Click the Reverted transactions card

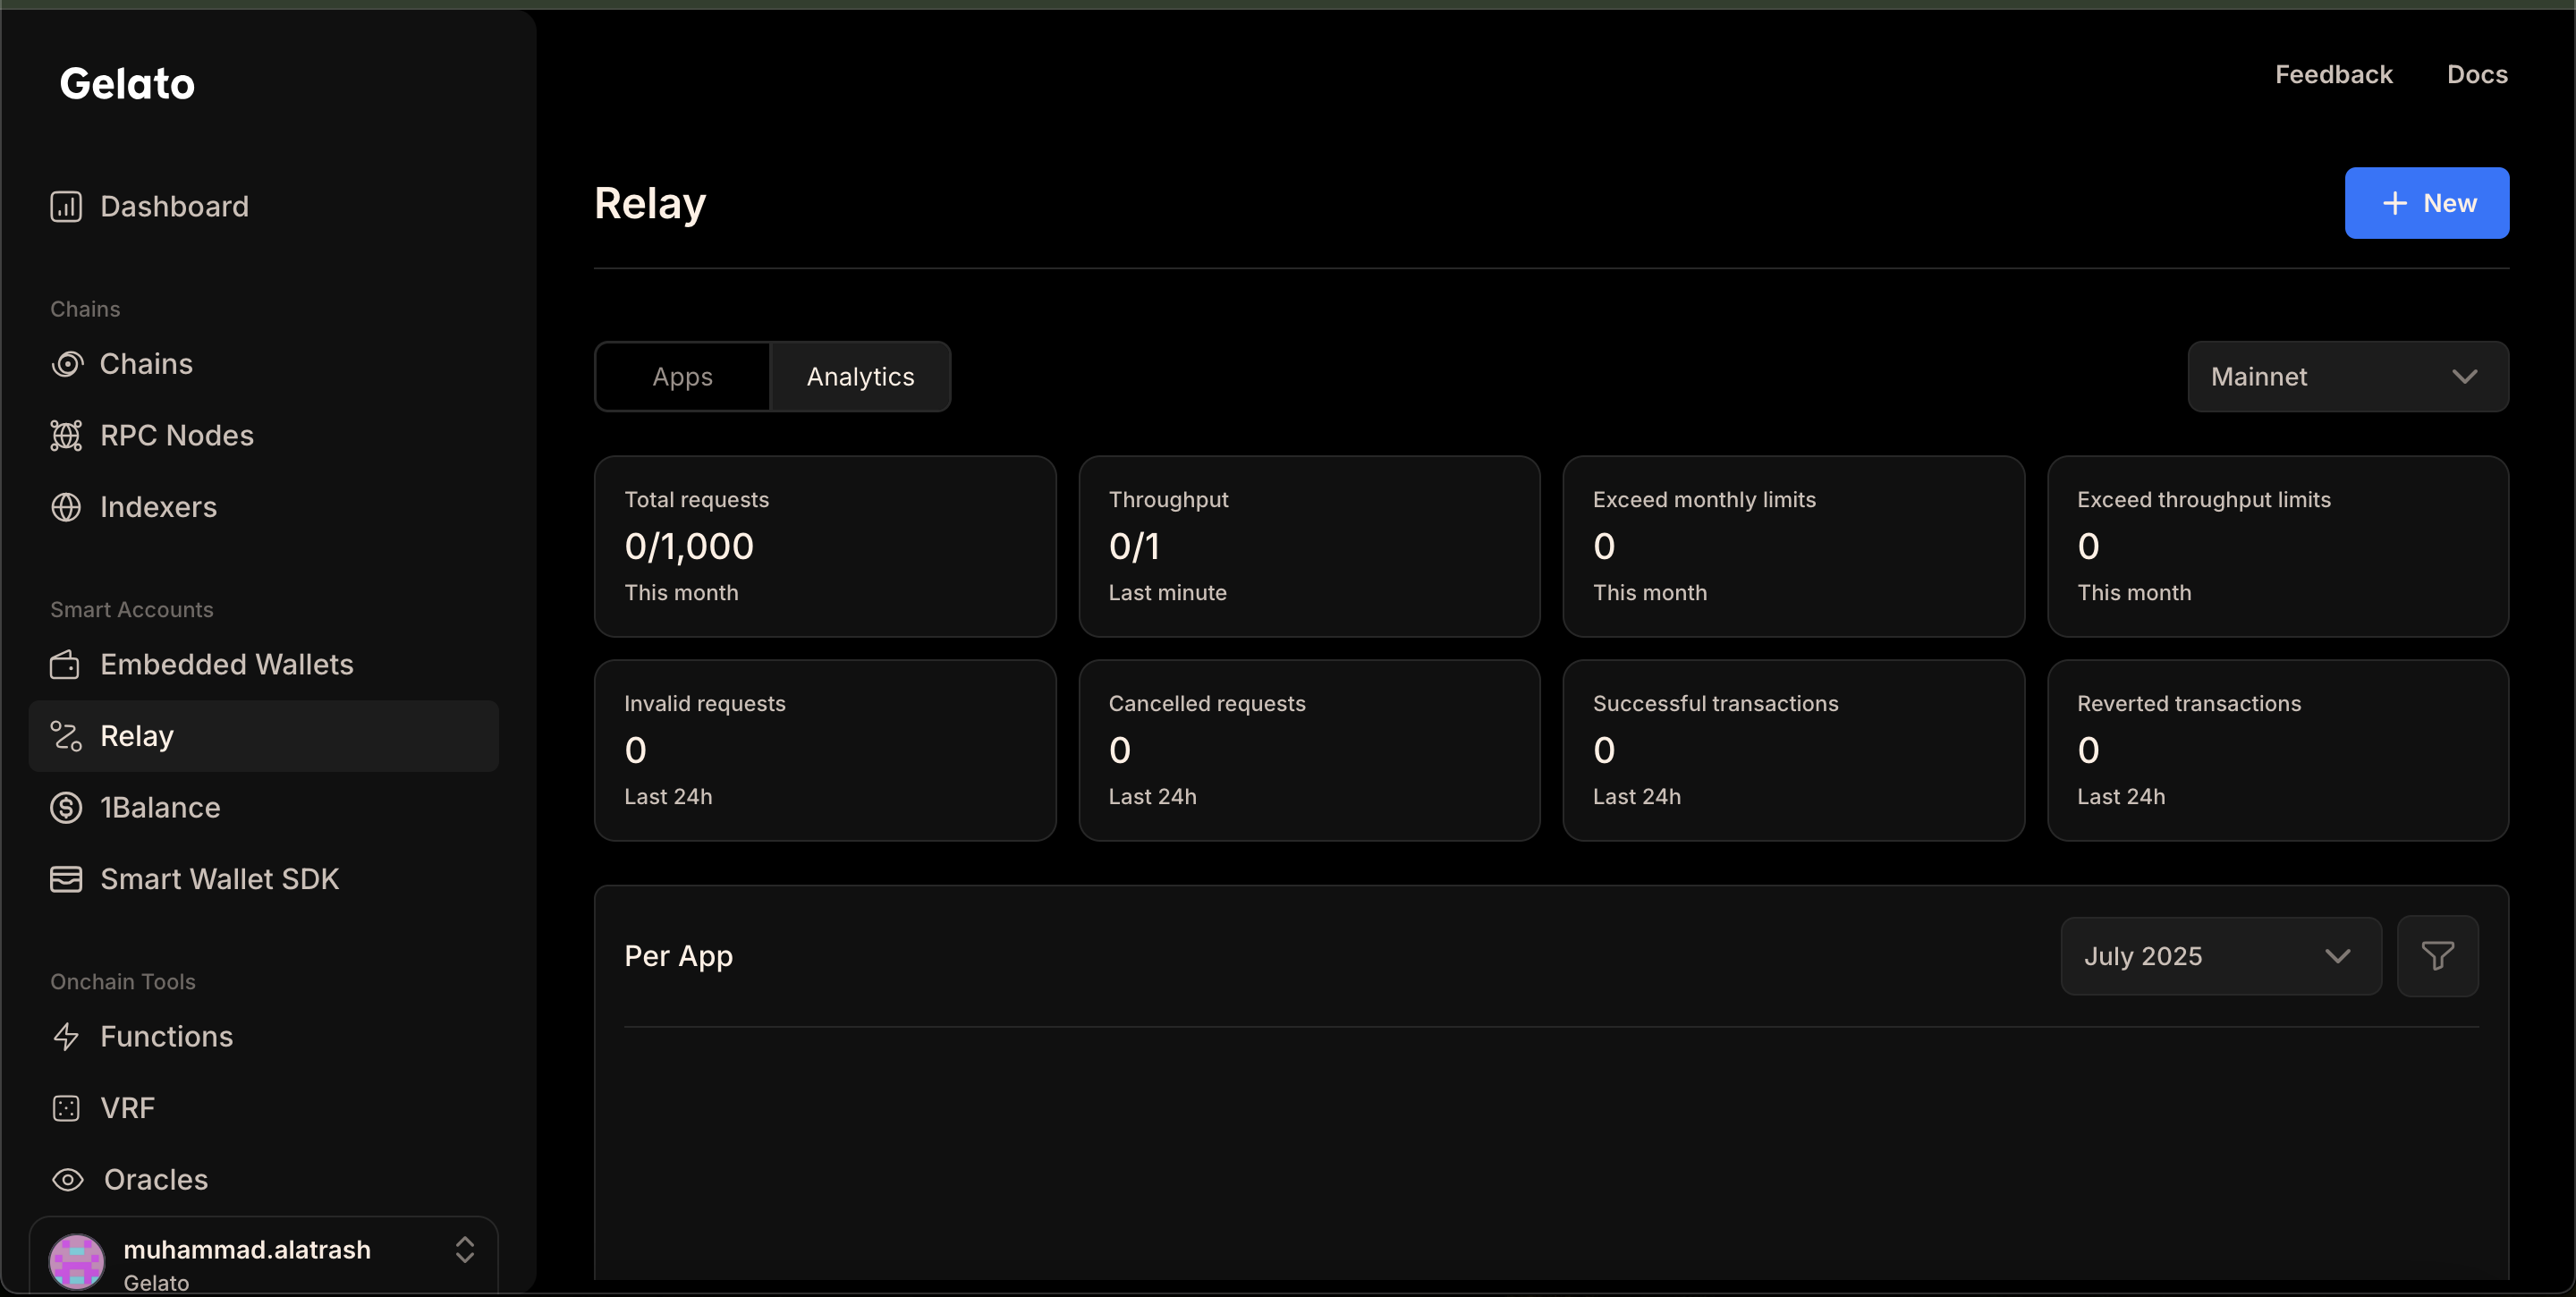2277,751
